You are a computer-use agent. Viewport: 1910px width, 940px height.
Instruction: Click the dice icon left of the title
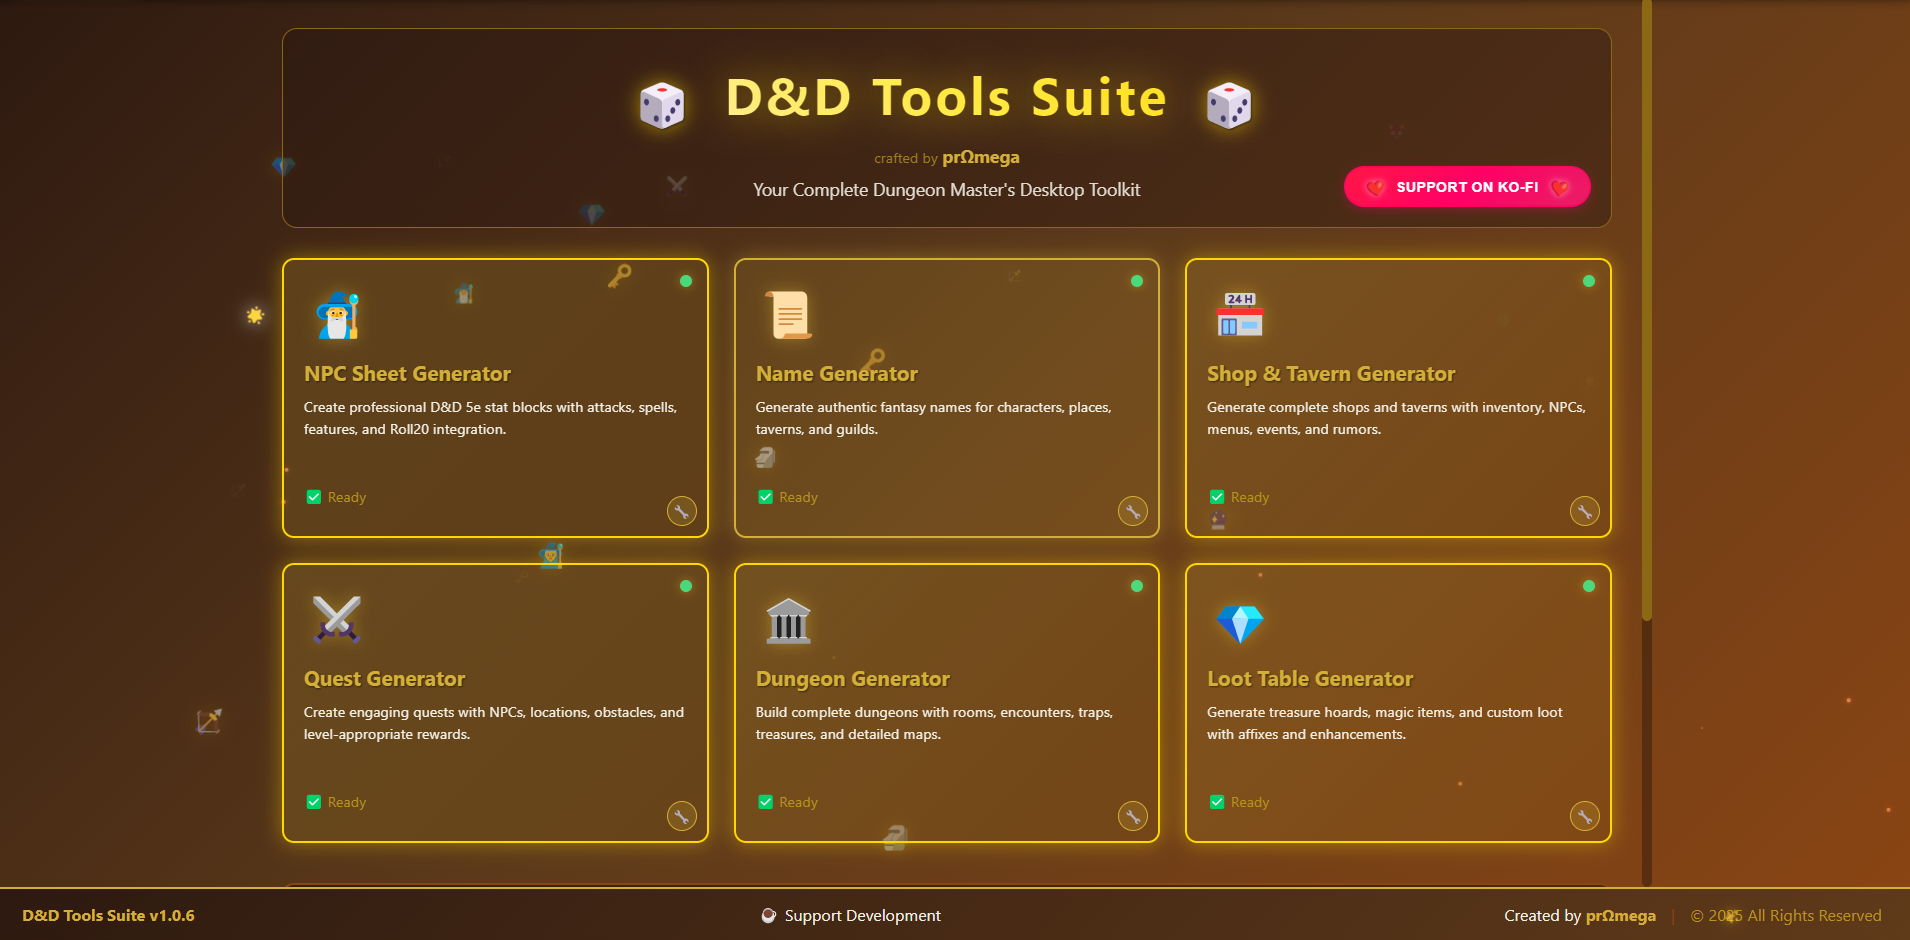(x=662, y=105)
